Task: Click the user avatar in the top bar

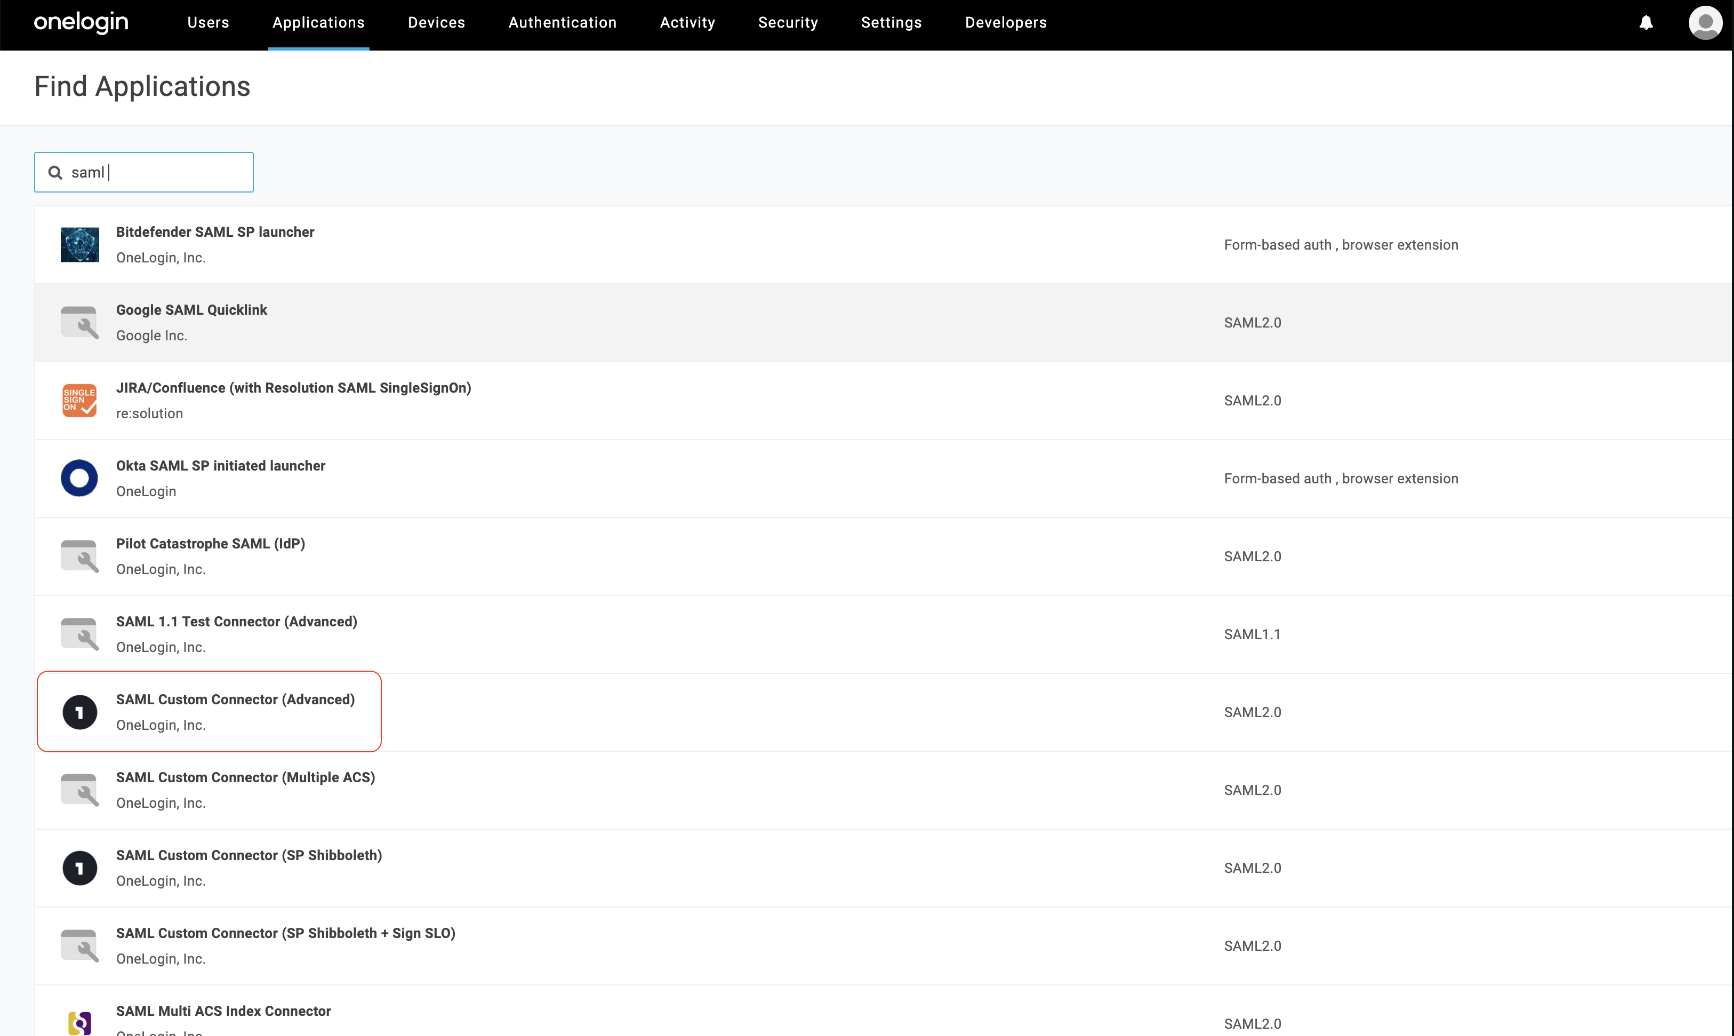Action: [x=1705, y=22]
